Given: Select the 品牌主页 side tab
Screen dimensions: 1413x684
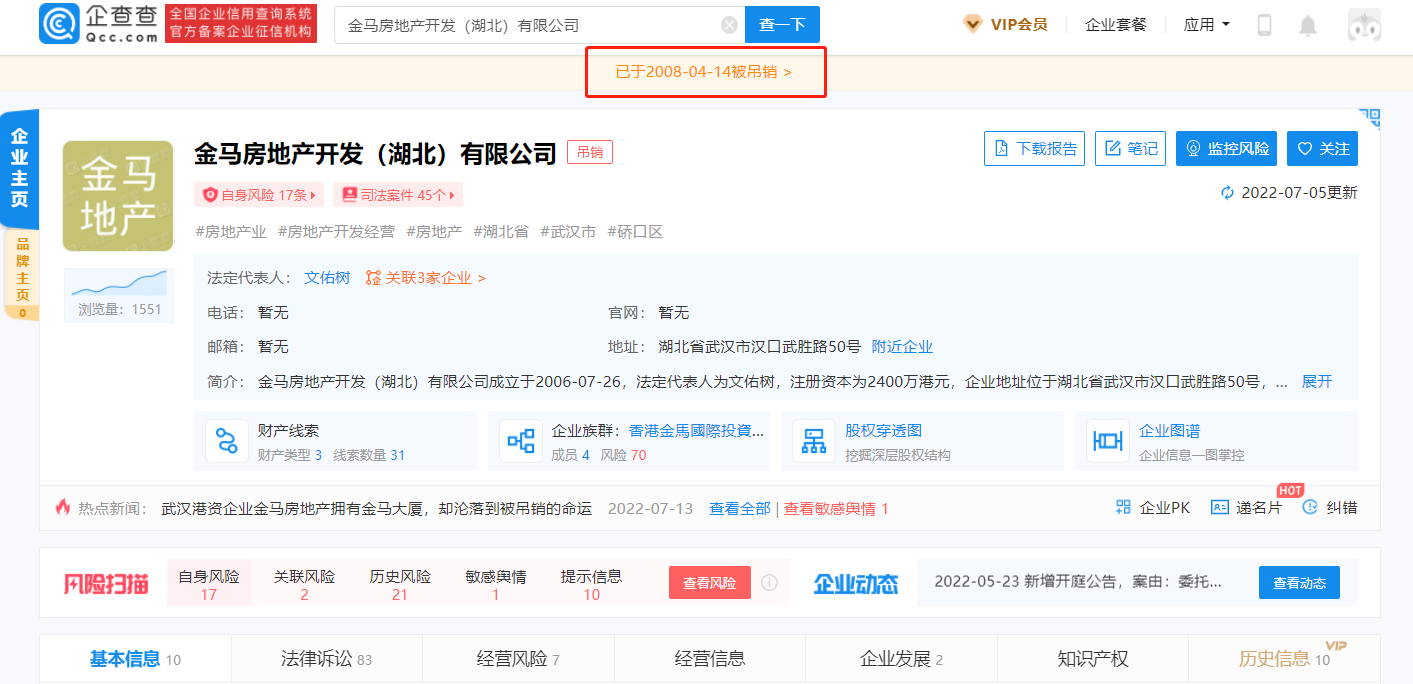Looking at the screenshot, I should (22, 276).
